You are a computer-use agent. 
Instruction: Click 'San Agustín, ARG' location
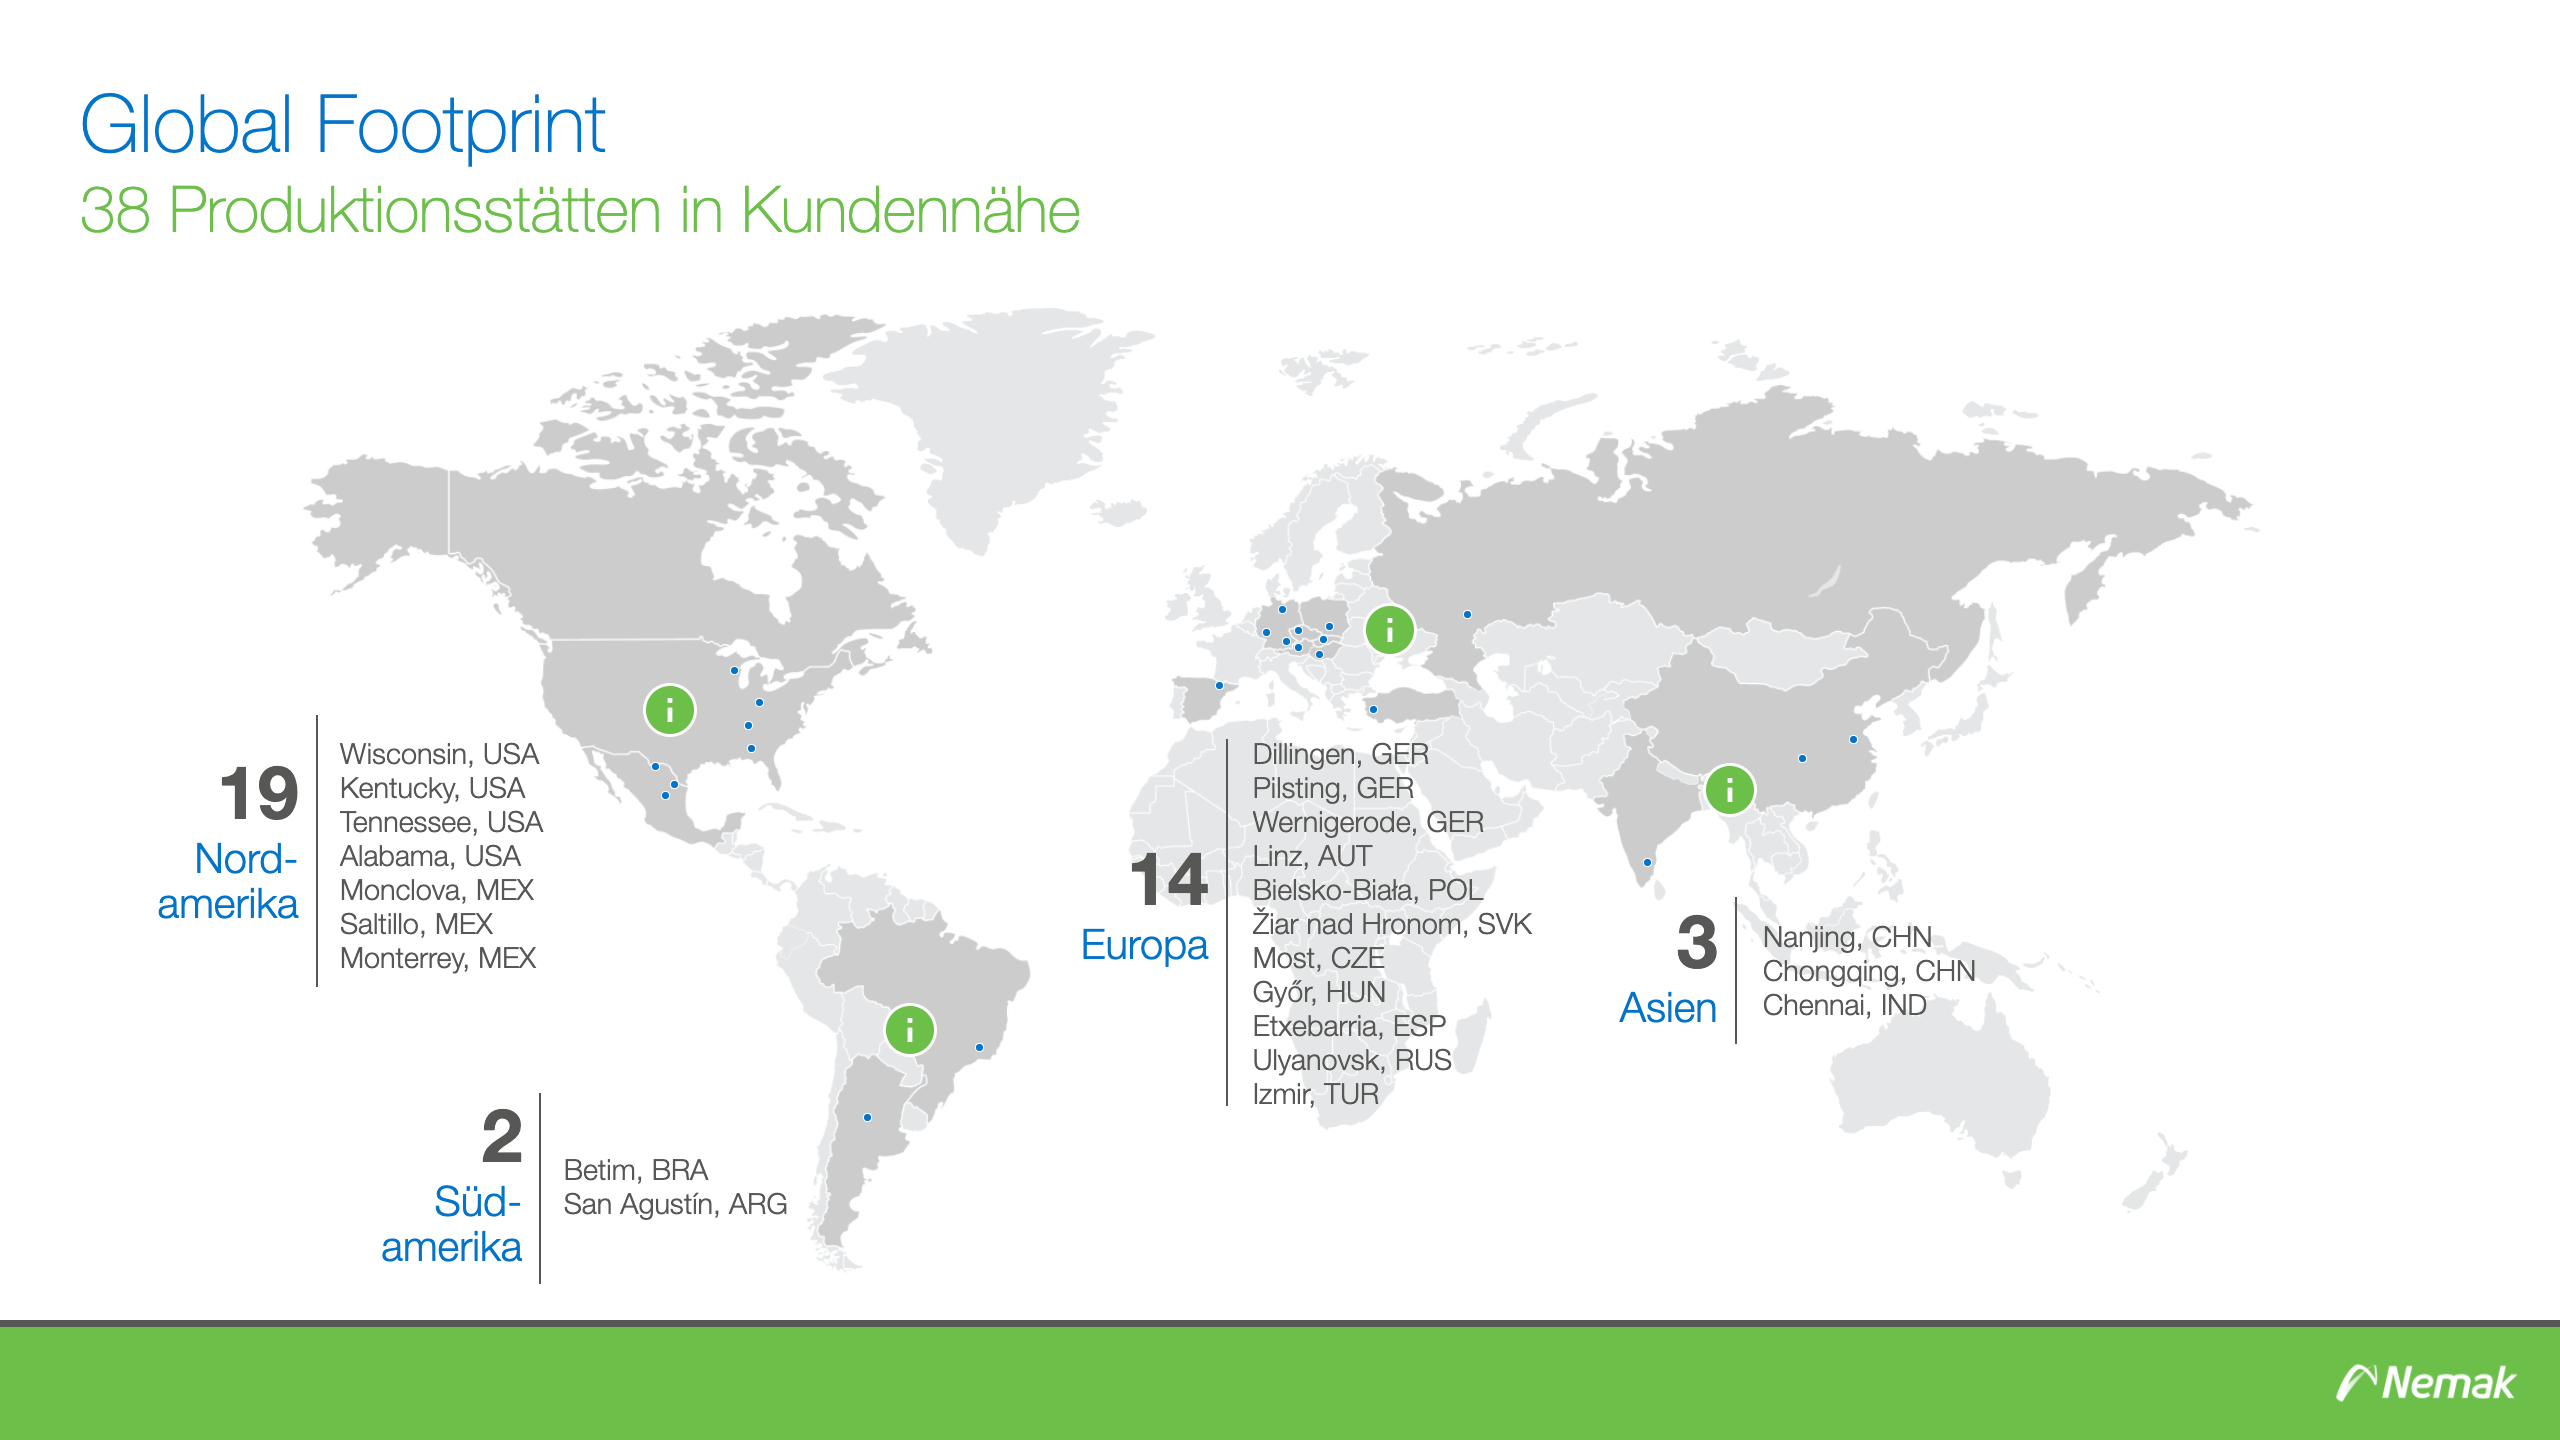point(675,1204)
